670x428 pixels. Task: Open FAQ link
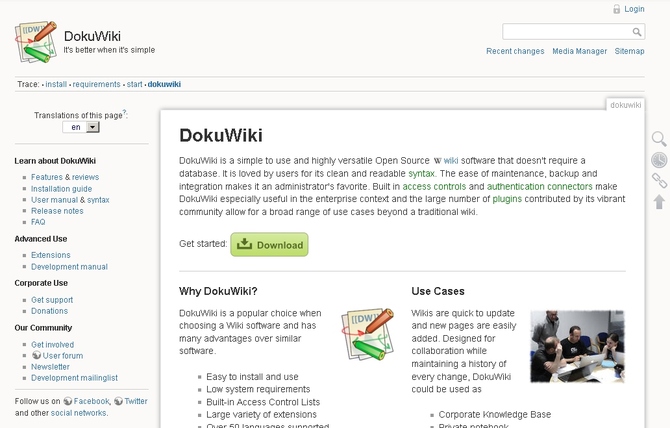coord(38,222)
